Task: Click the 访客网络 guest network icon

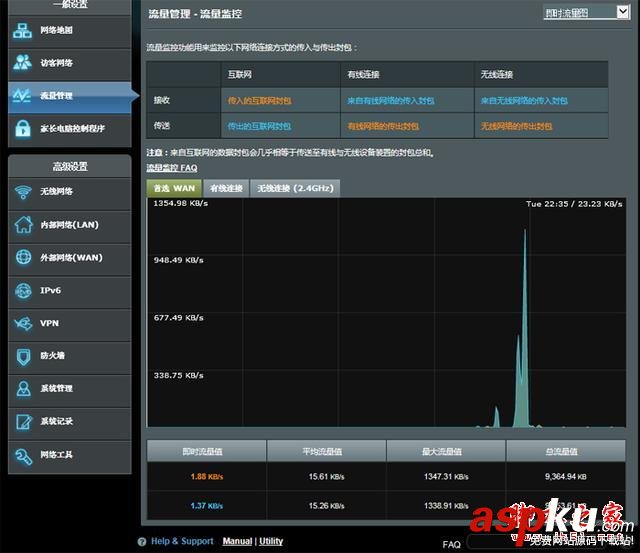Action: [22, 62]
